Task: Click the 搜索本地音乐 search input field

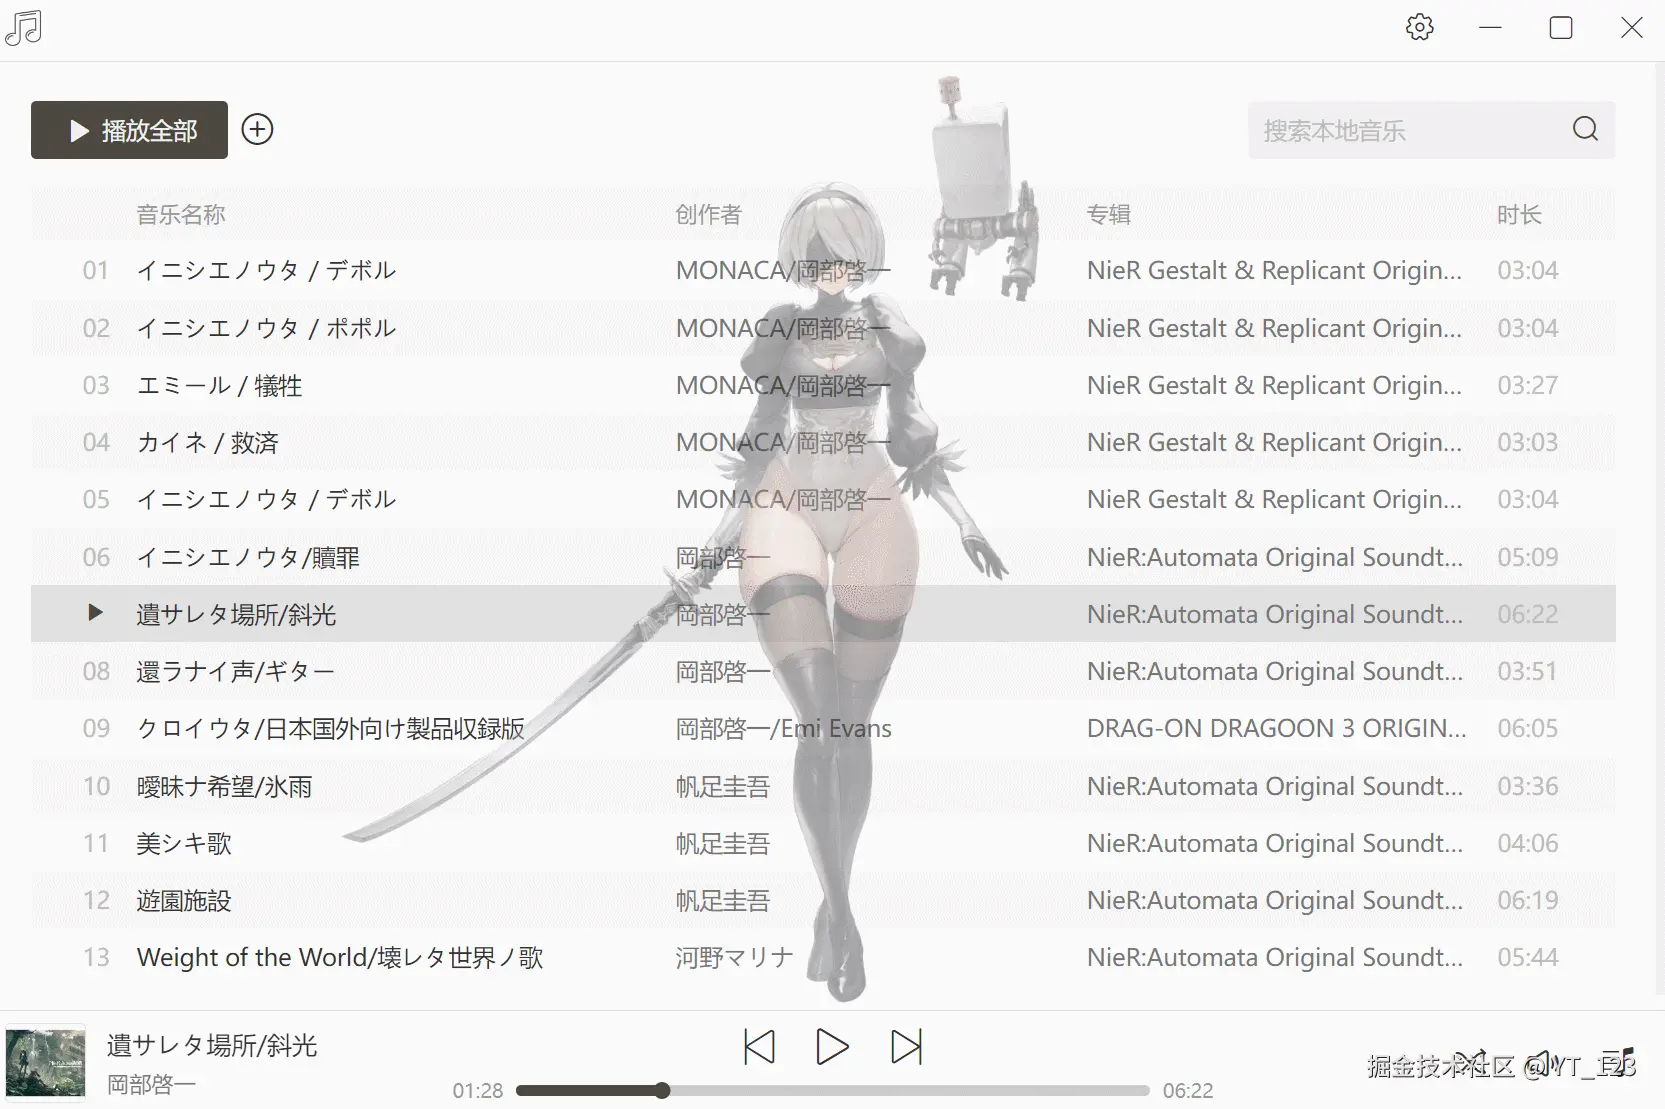Action: pyautogui.click(x=1400, y=130)
